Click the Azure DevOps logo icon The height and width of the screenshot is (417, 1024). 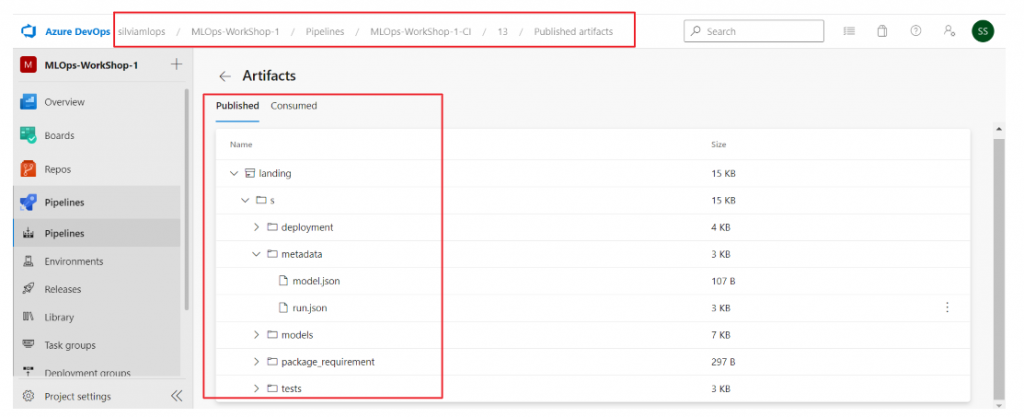[x=29, y=31]
